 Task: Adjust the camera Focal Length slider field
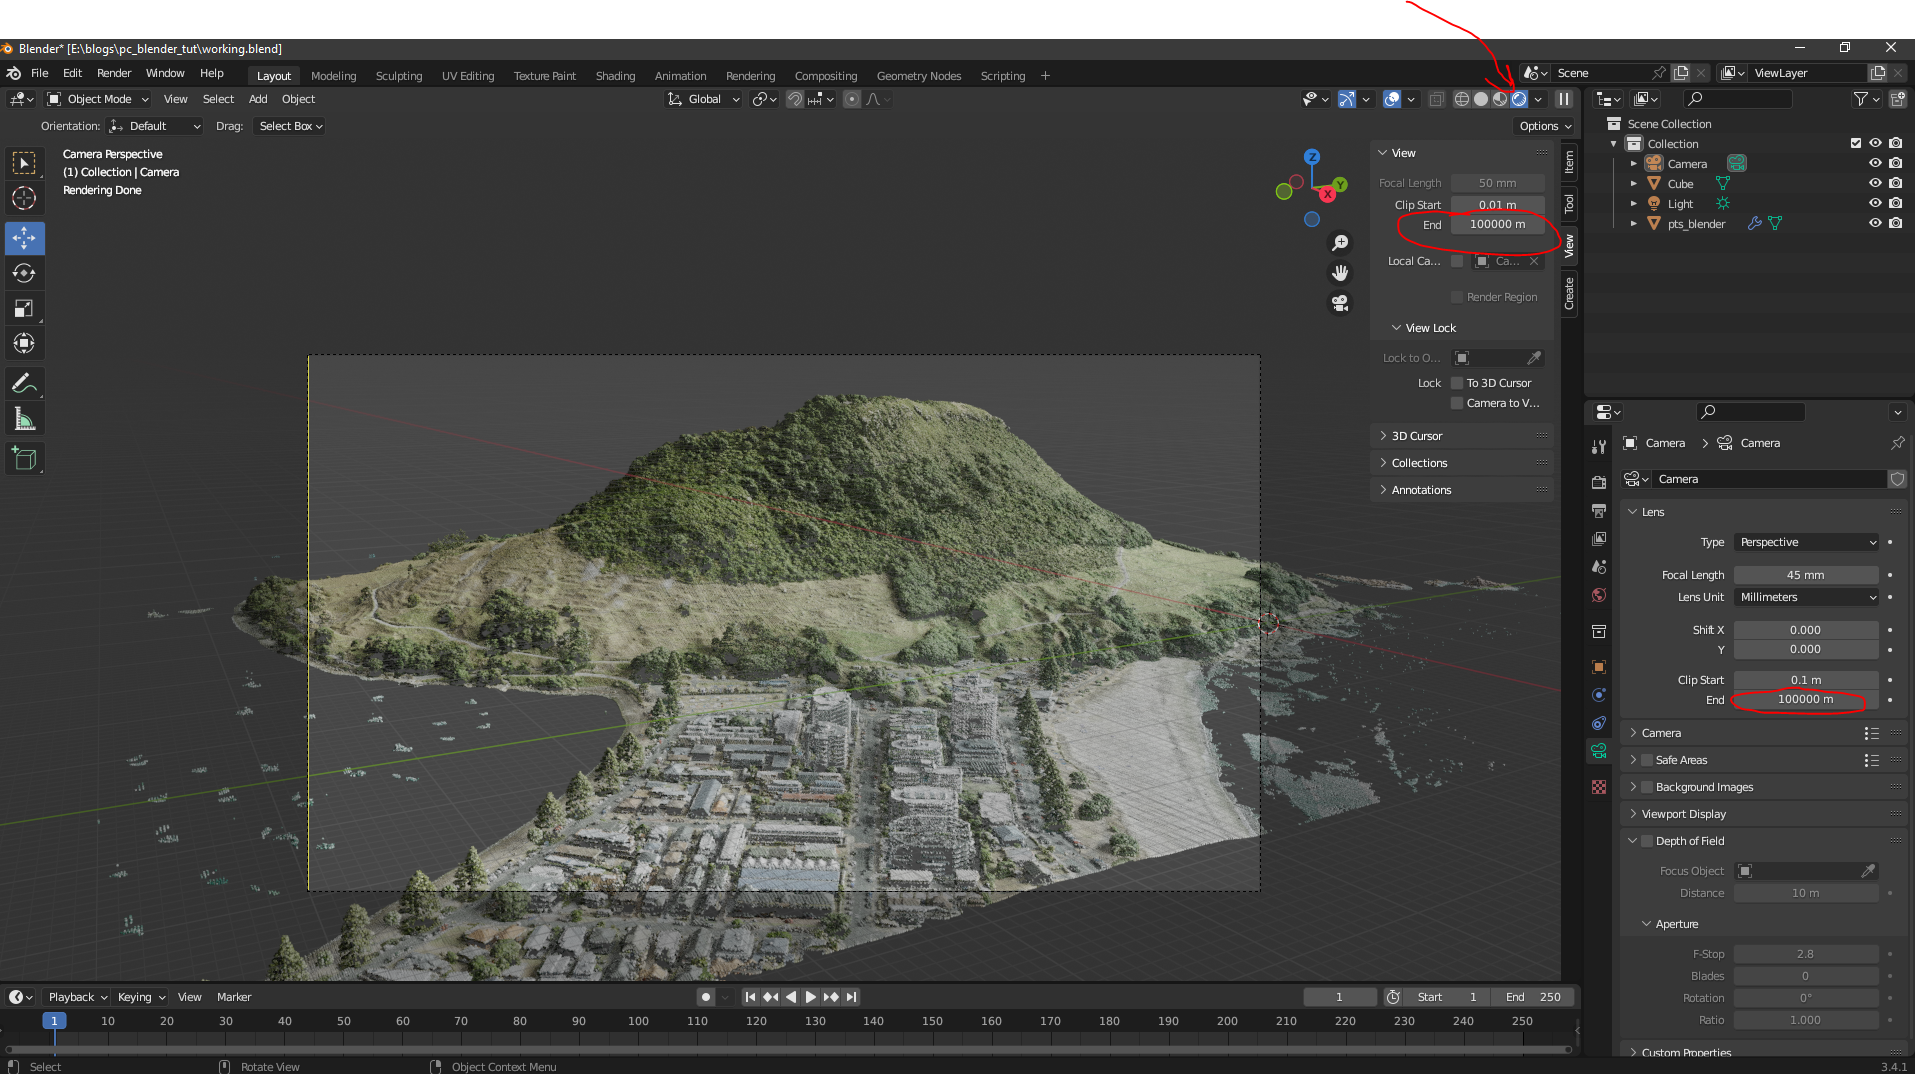1806,575
